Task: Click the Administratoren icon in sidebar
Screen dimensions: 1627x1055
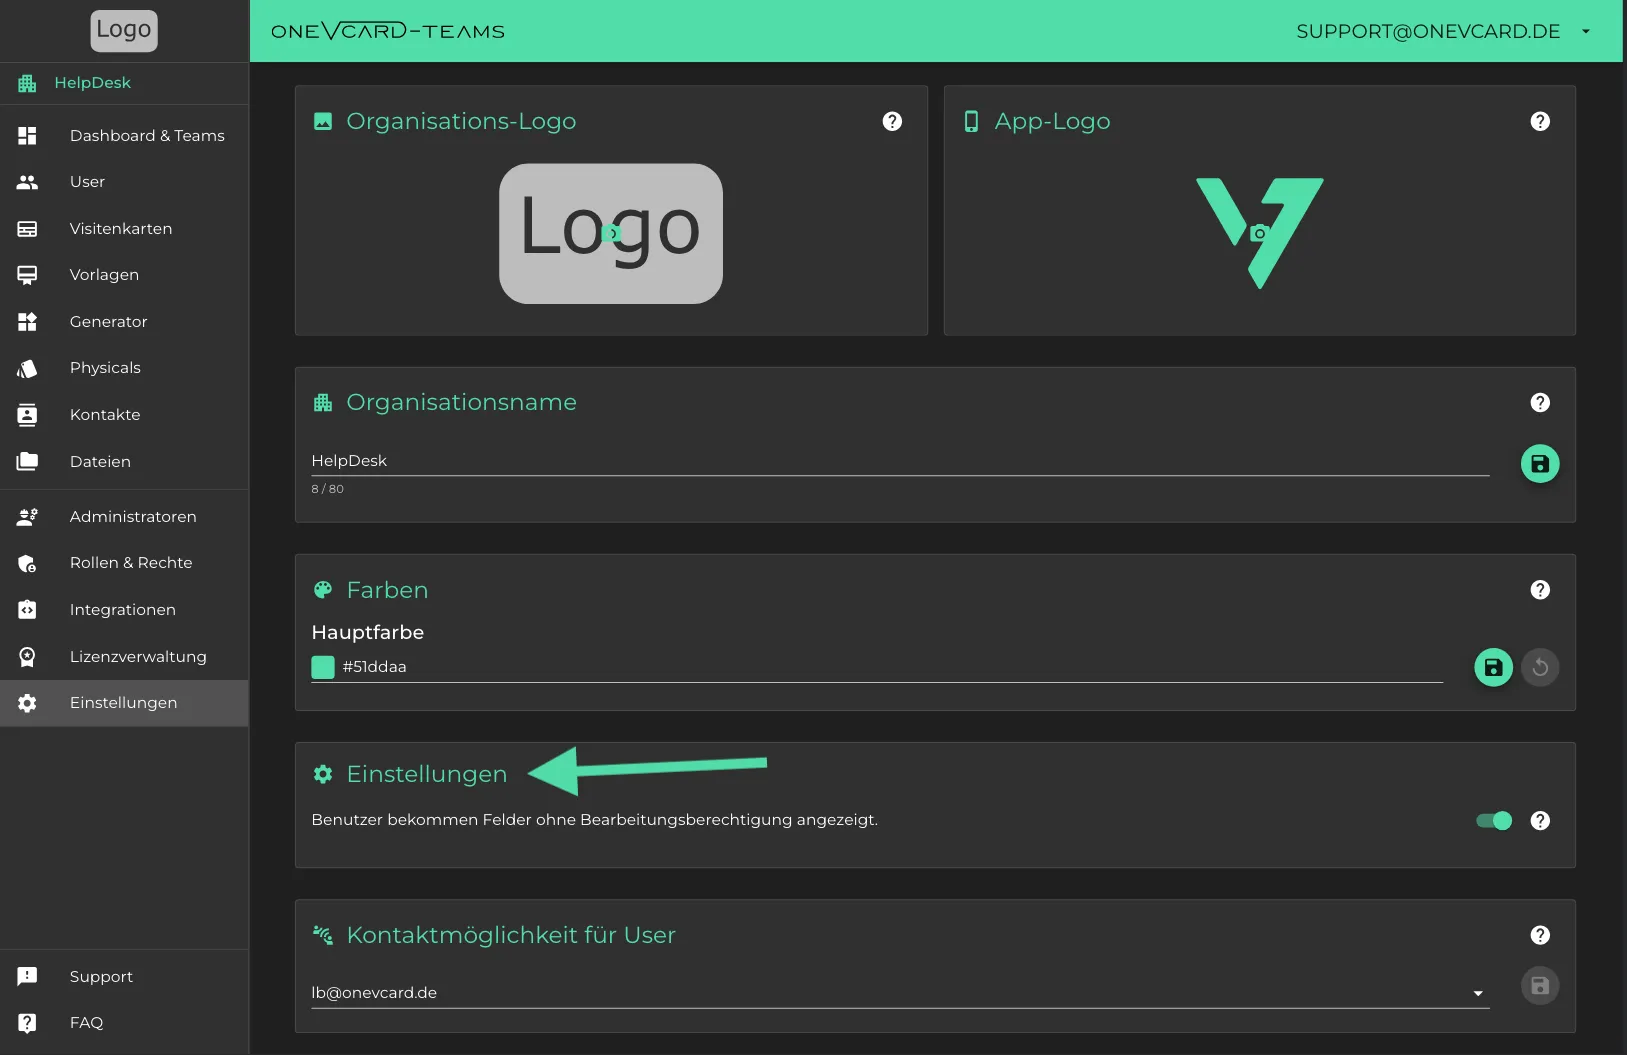Action: click(27, 517)
